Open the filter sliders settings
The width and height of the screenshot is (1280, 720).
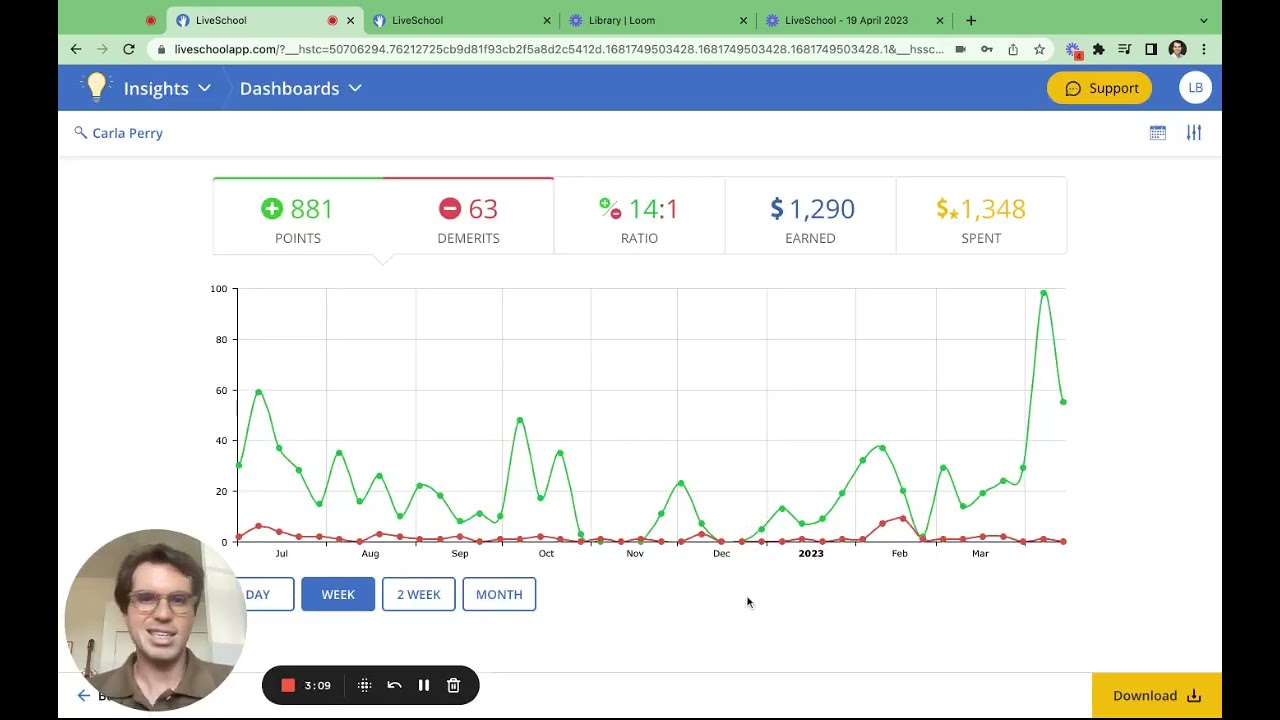1194,132
